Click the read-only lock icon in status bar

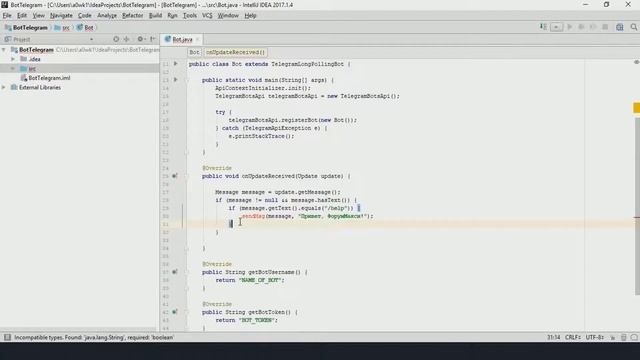pos(613,337)
